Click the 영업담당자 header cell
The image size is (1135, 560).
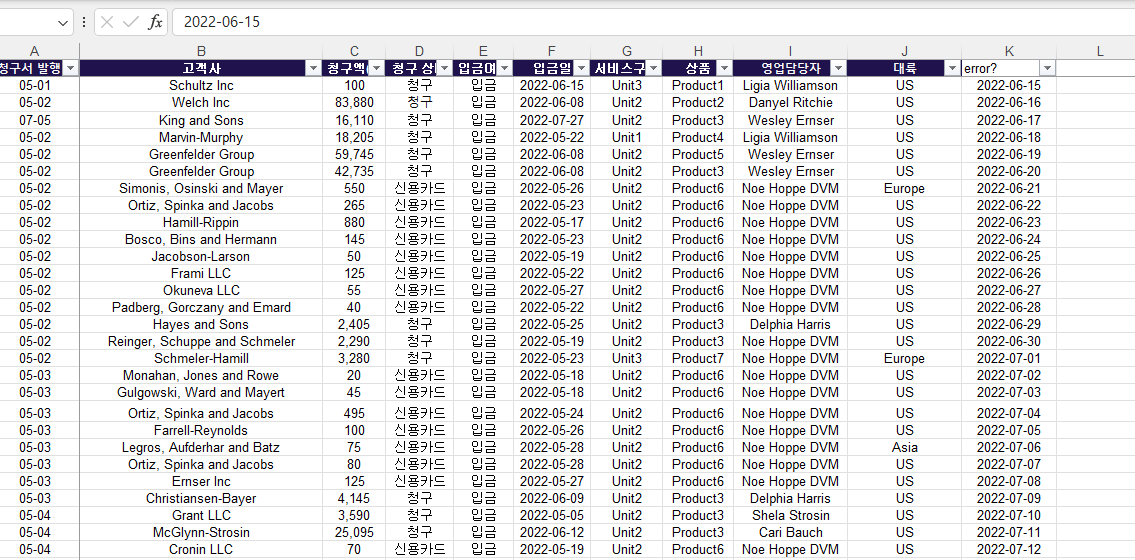tap(790, 68)
